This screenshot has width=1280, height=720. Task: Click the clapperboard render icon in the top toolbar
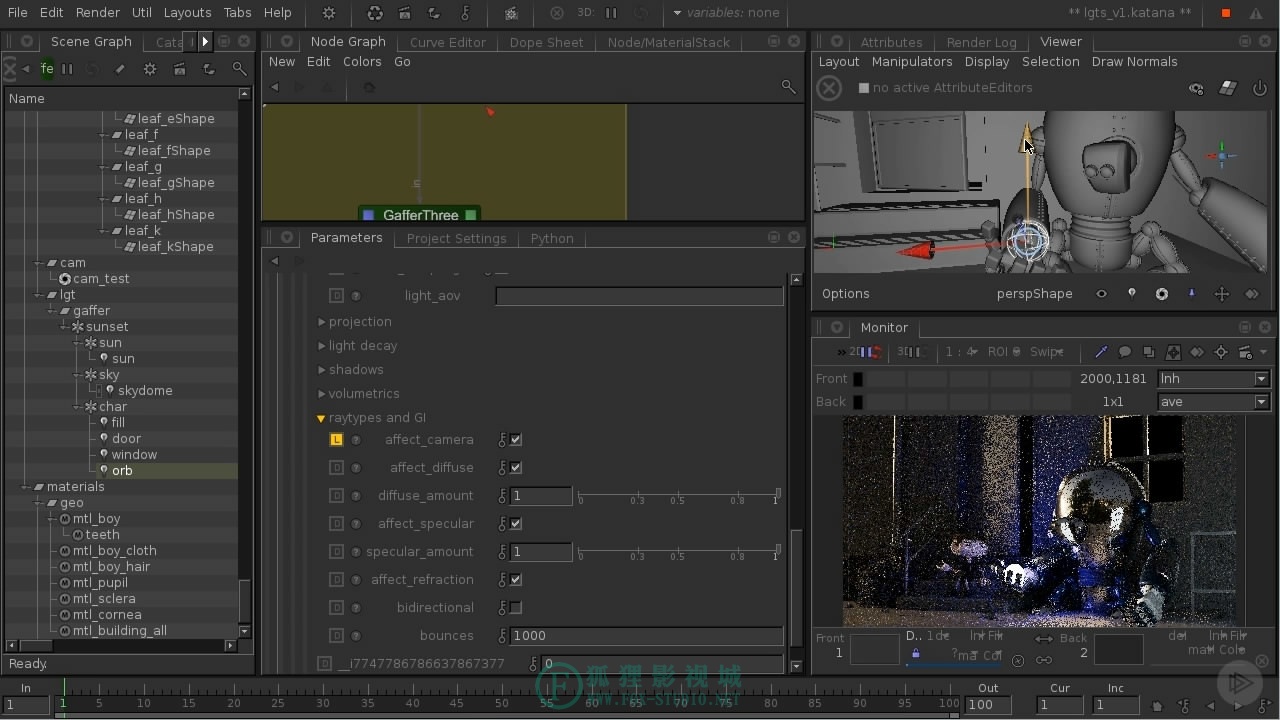[404, 13]
